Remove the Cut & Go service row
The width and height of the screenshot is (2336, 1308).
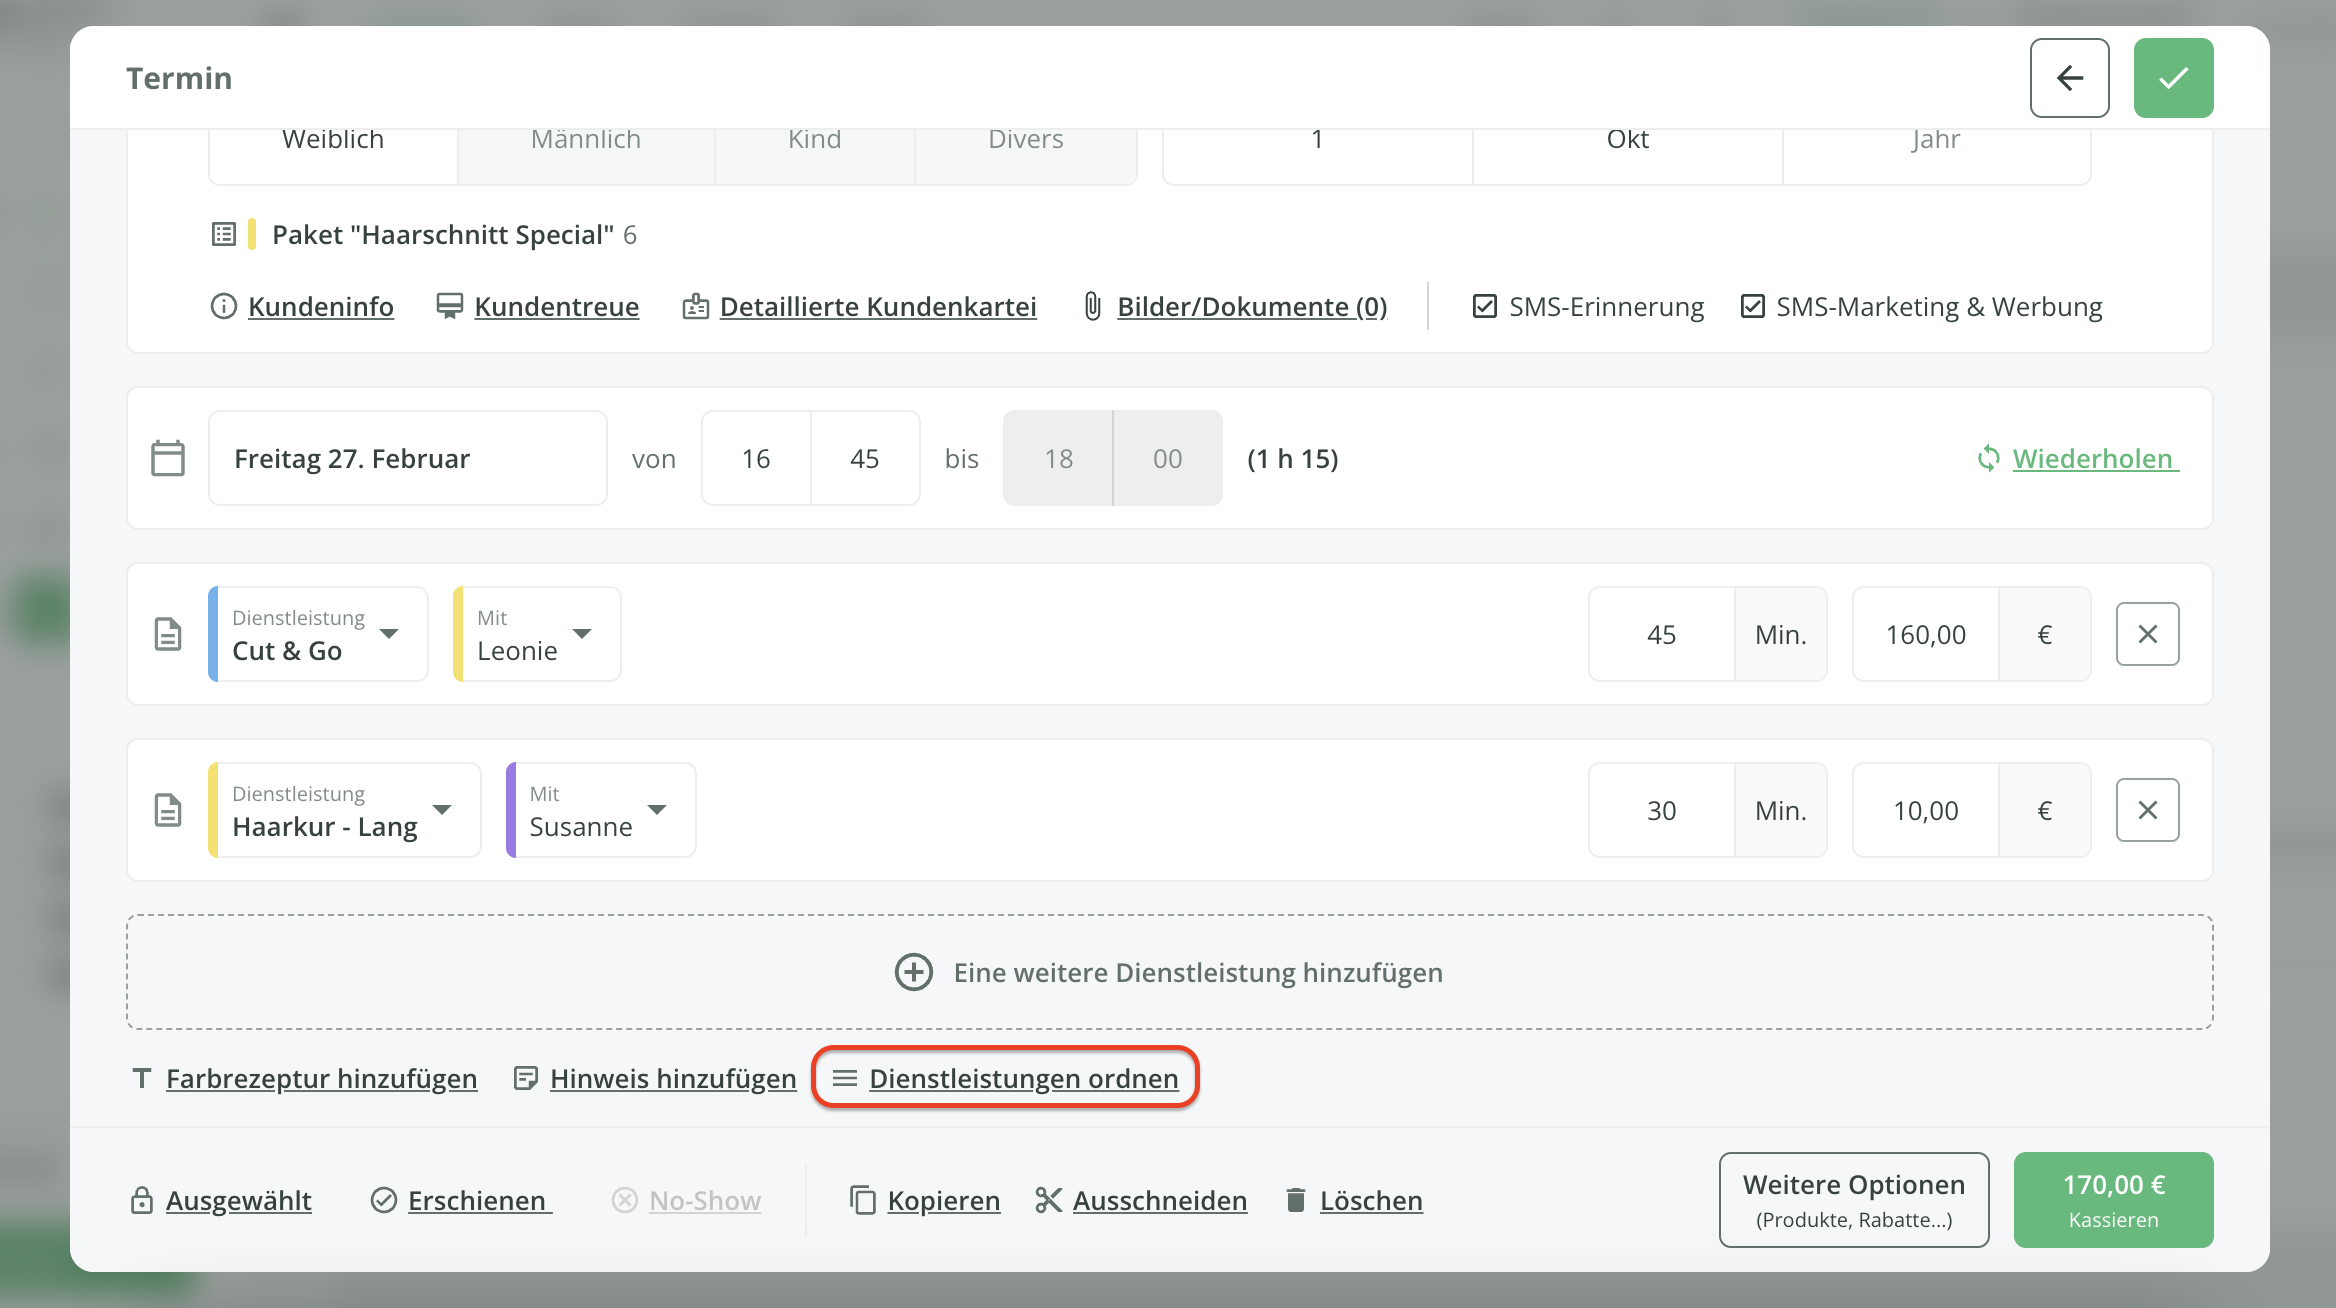[2147, 634]
